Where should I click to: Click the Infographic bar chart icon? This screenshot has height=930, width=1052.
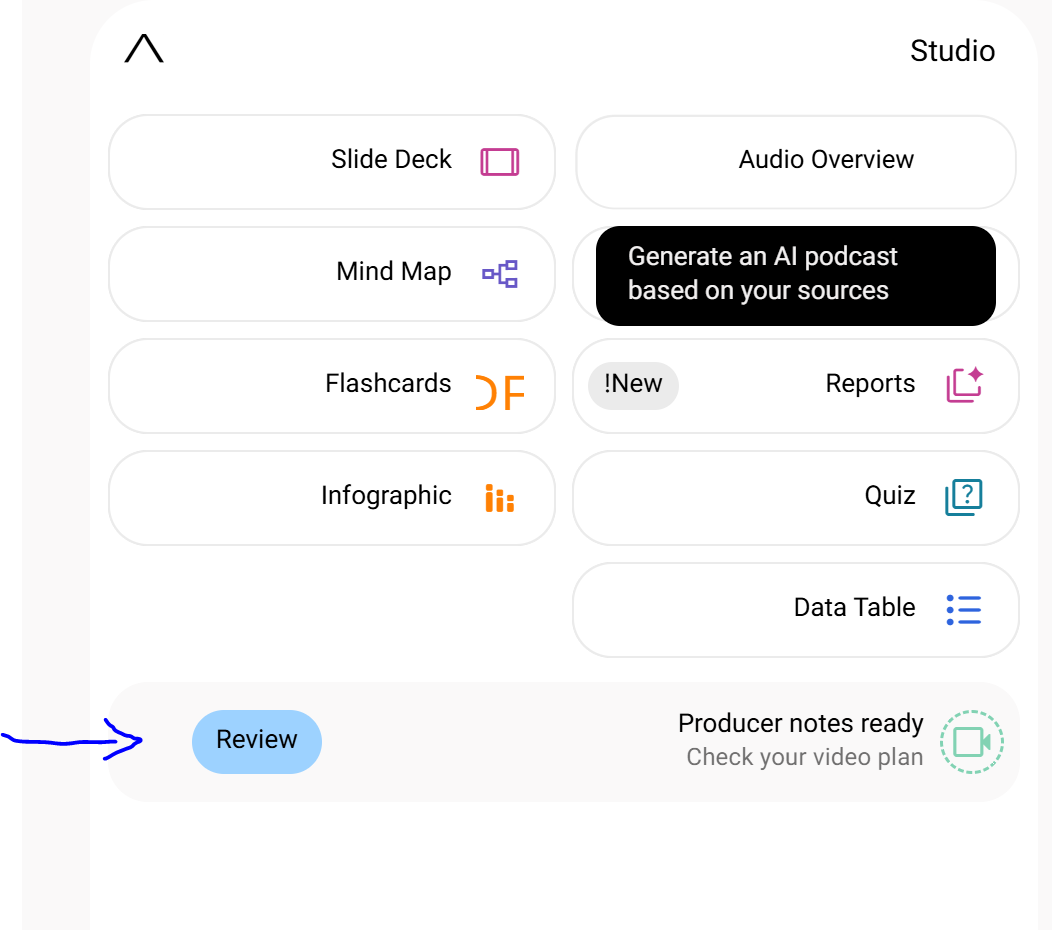[500, 499]
